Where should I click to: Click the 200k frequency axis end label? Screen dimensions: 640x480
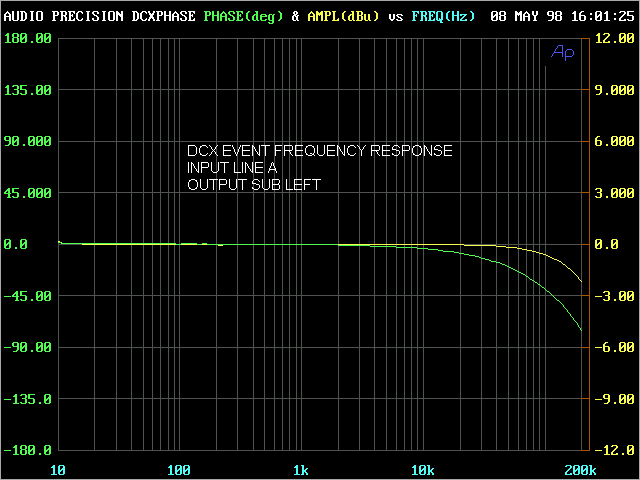point(579,470)
